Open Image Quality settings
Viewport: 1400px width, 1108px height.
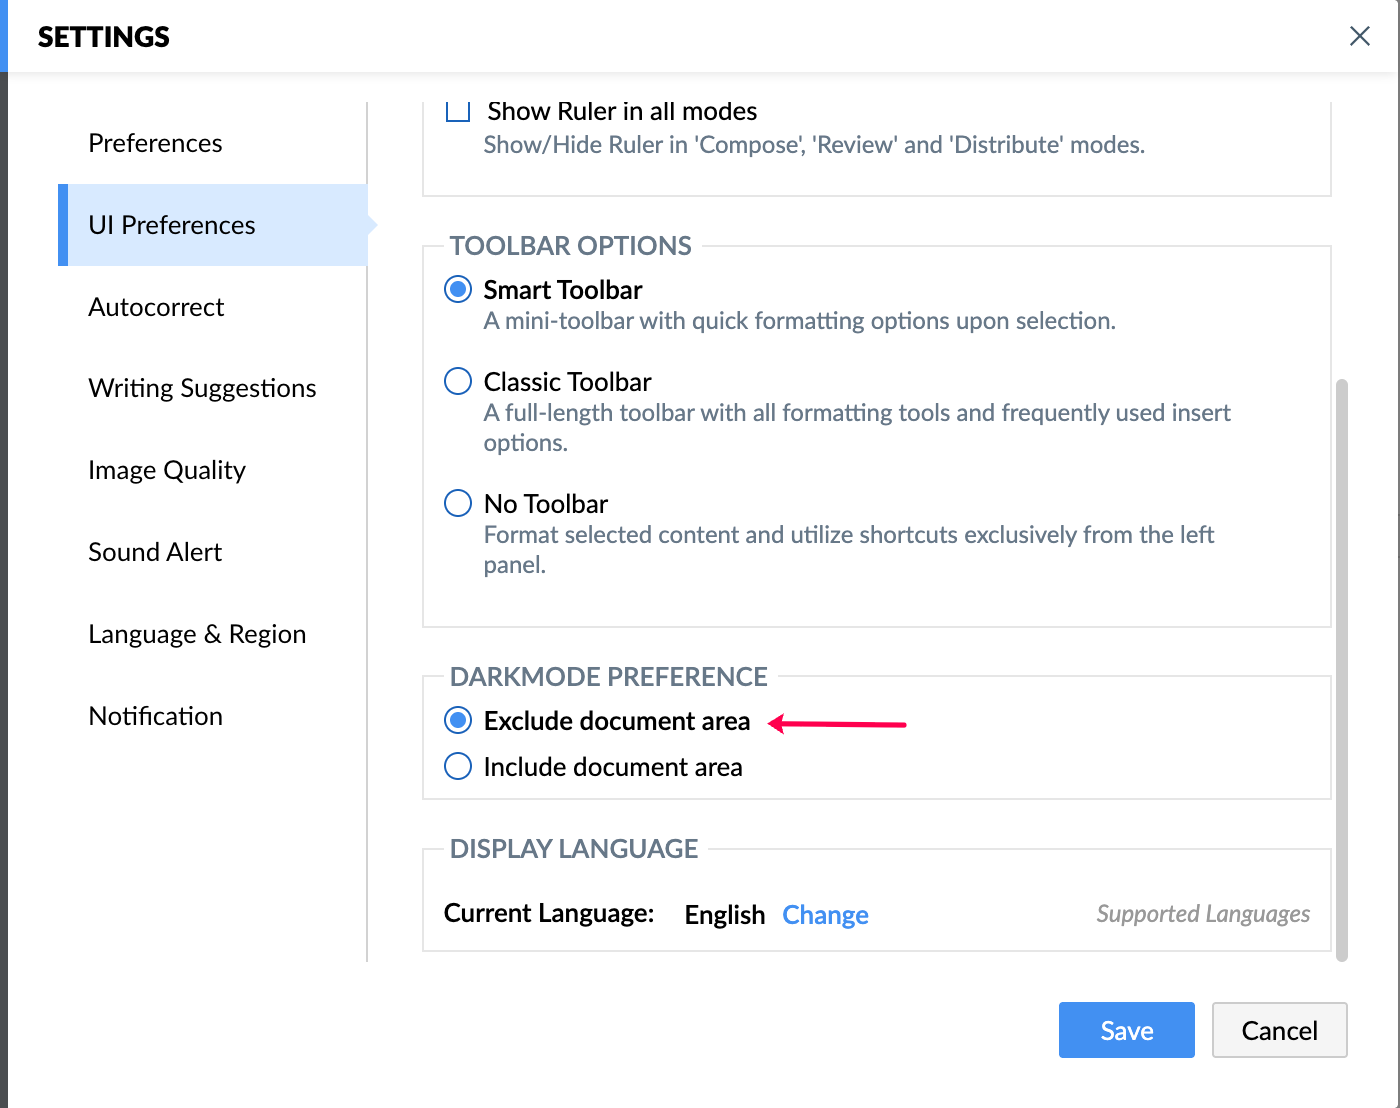[x=167, y=470]
